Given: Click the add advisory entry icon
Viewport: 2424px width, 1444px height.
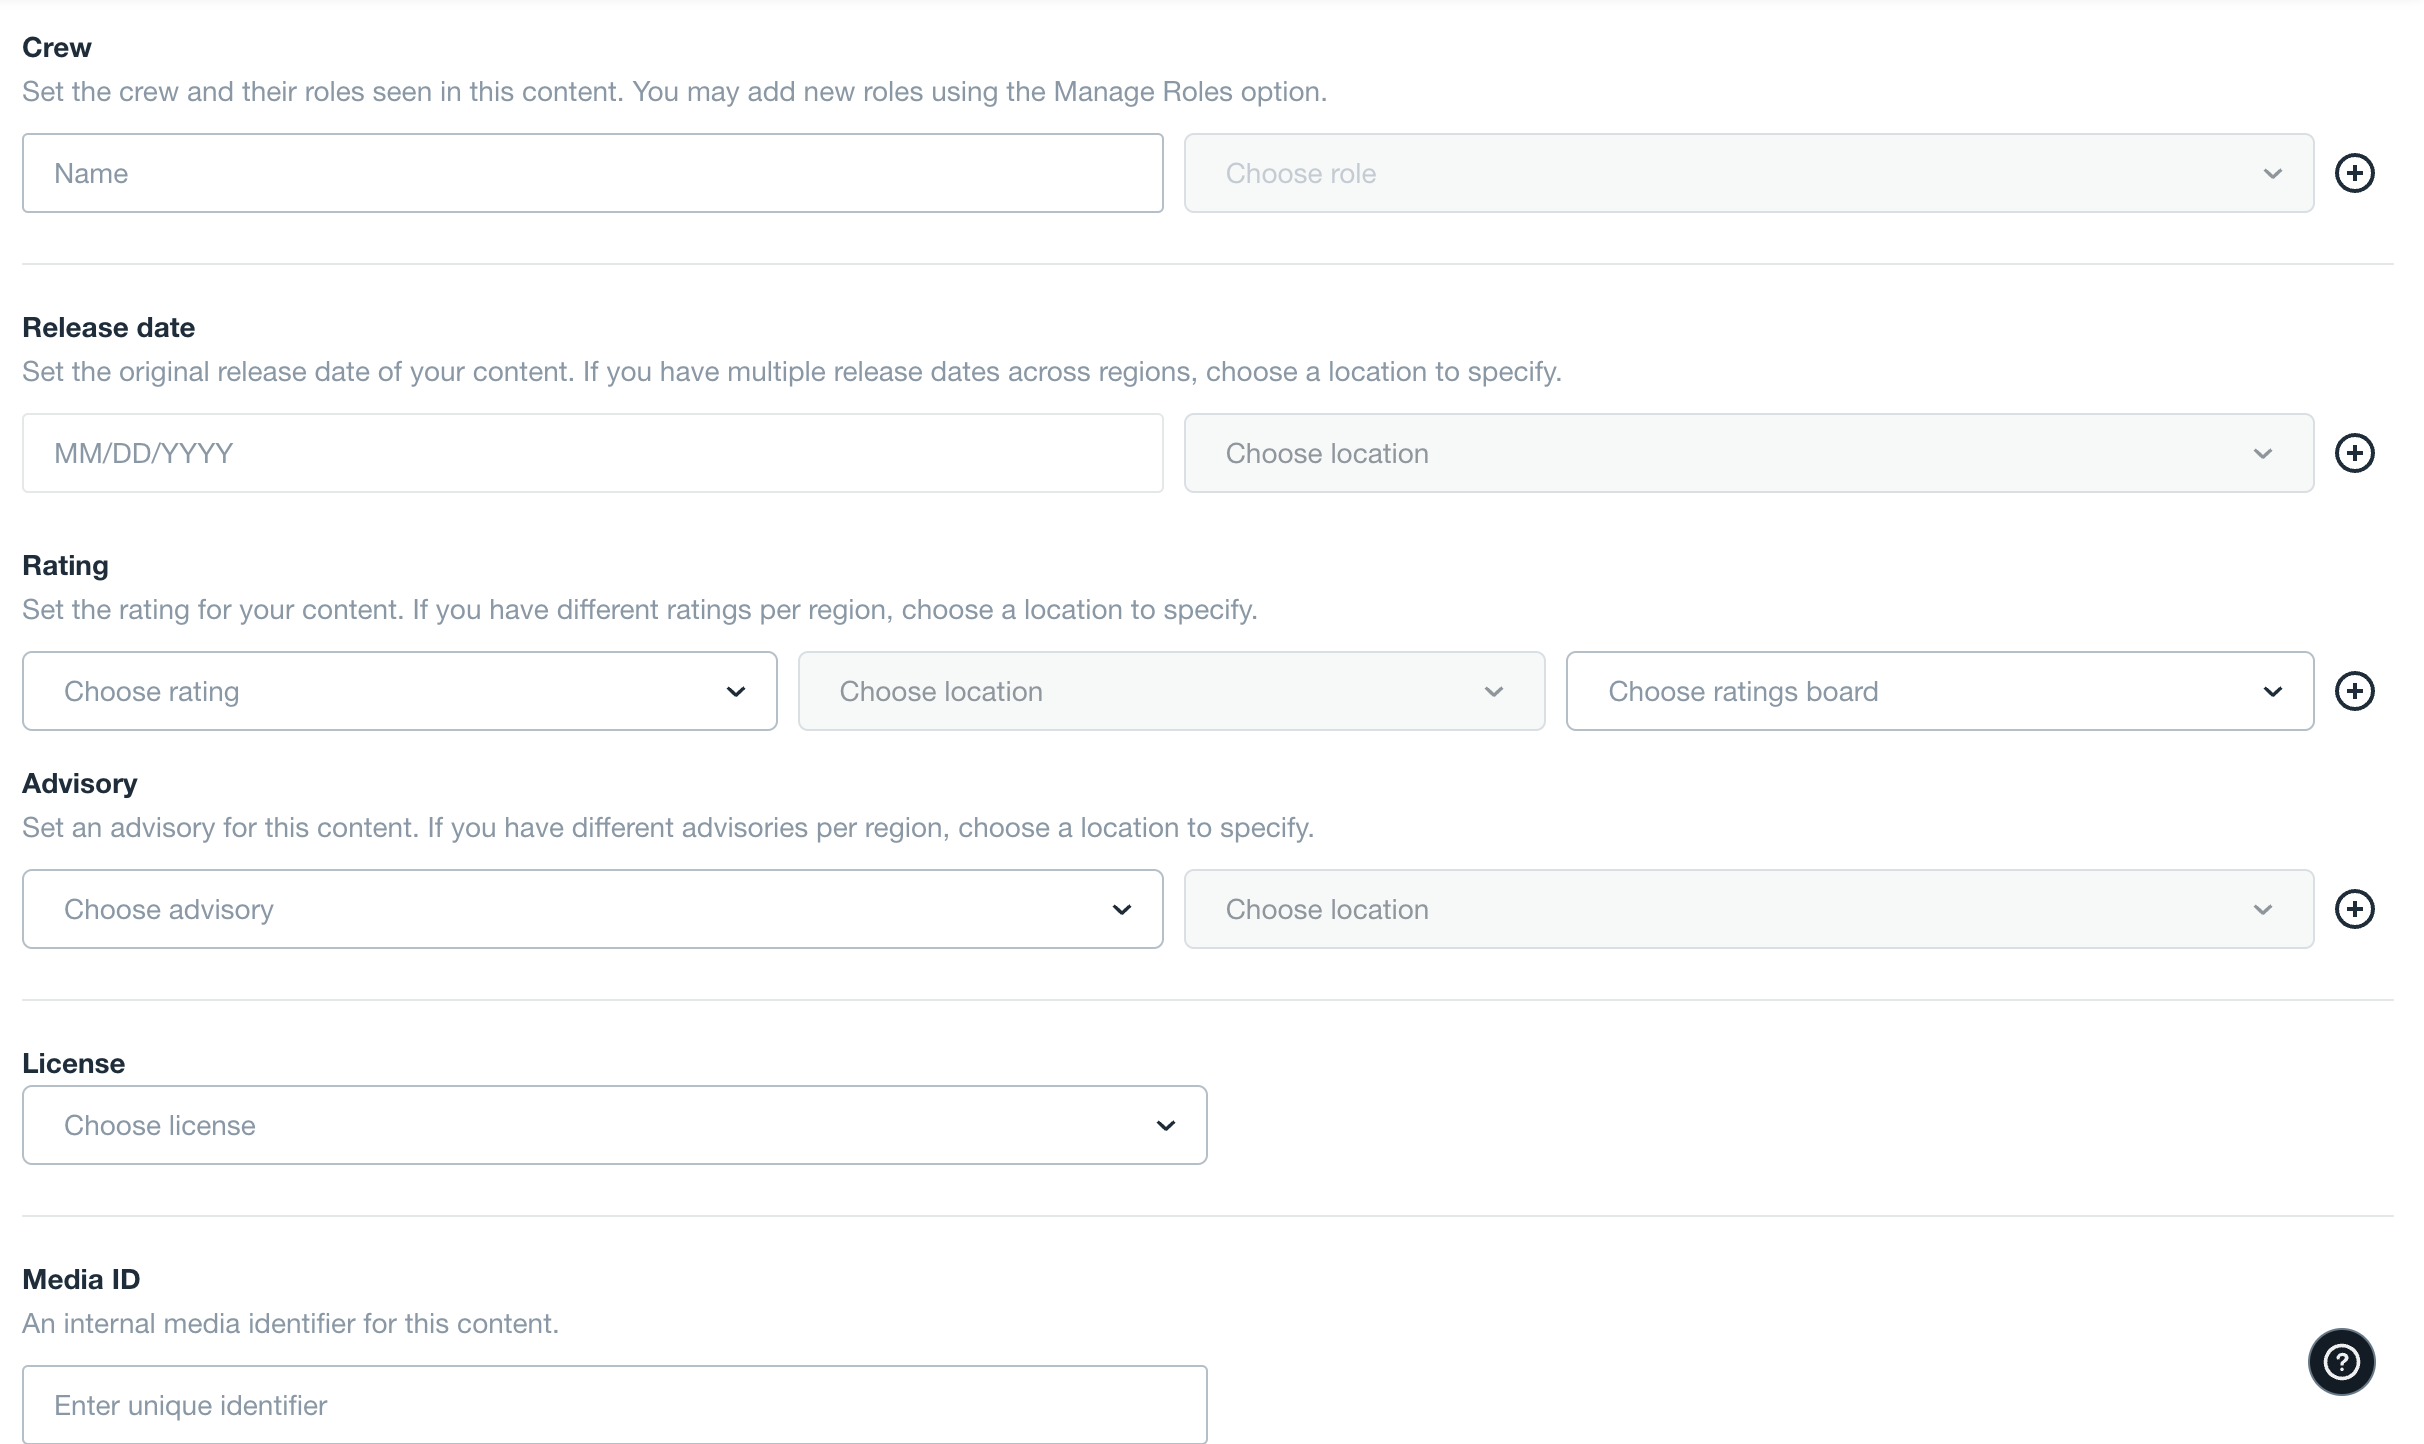Looking at the screenshot, I should pyautogui.click(x=2354, y=908).
